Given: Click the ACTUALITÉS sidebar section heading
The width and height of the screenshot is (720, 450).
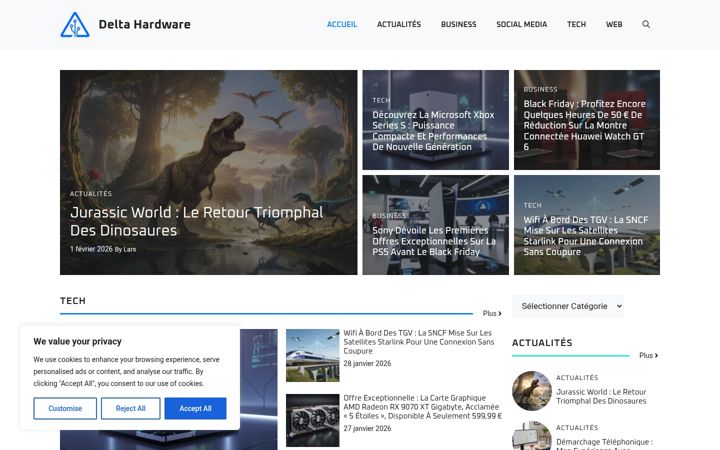Looking at the screenshot, I should [542, 343].
